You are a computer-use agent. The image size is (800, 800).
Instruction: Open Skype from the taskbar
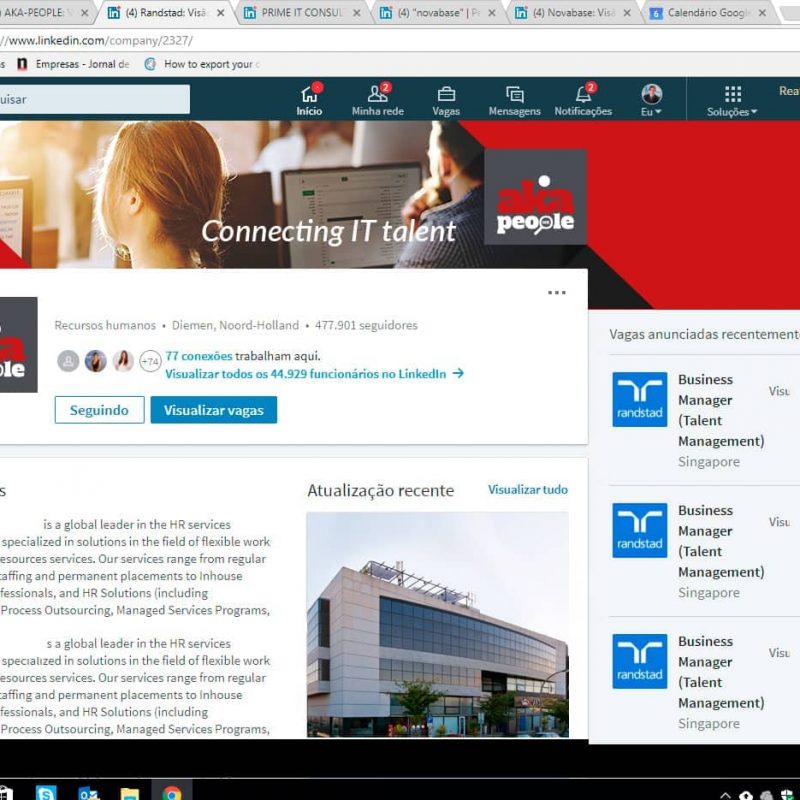(x=46, y=793)
